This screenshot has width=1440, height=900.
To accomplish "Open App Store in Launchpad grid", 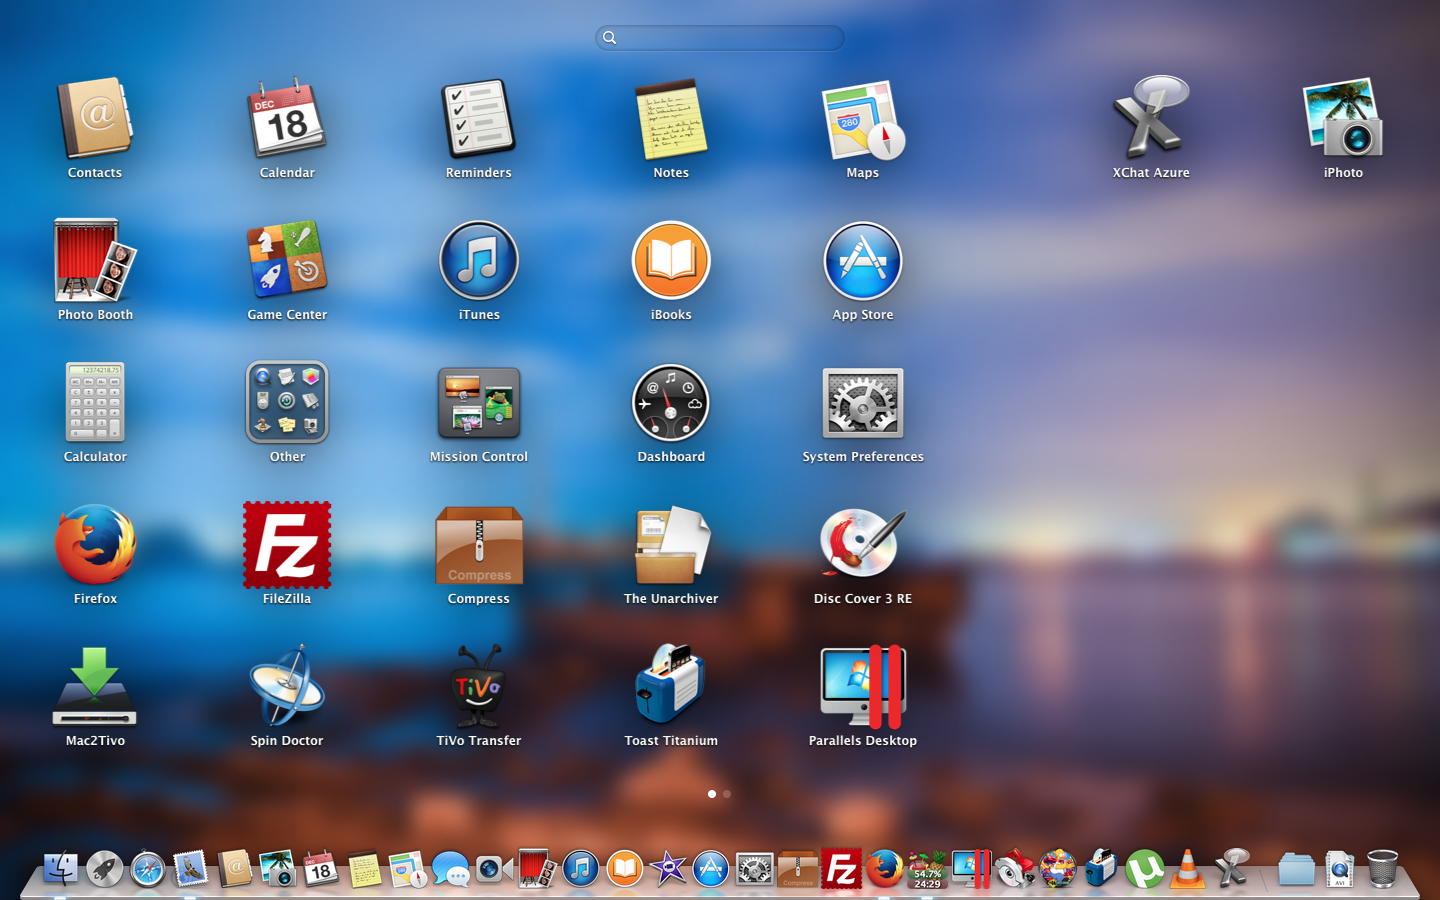I will pos(863,261).
